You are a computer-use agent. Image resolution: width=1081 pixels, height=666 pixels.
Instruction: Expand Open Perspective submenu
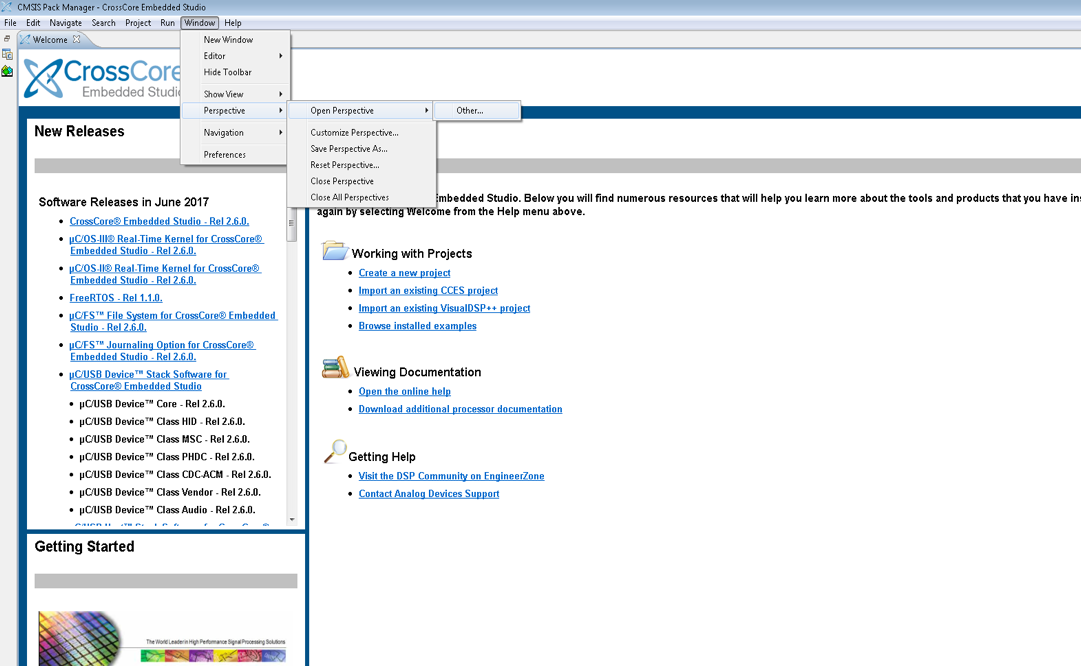(x=361, y=111)
